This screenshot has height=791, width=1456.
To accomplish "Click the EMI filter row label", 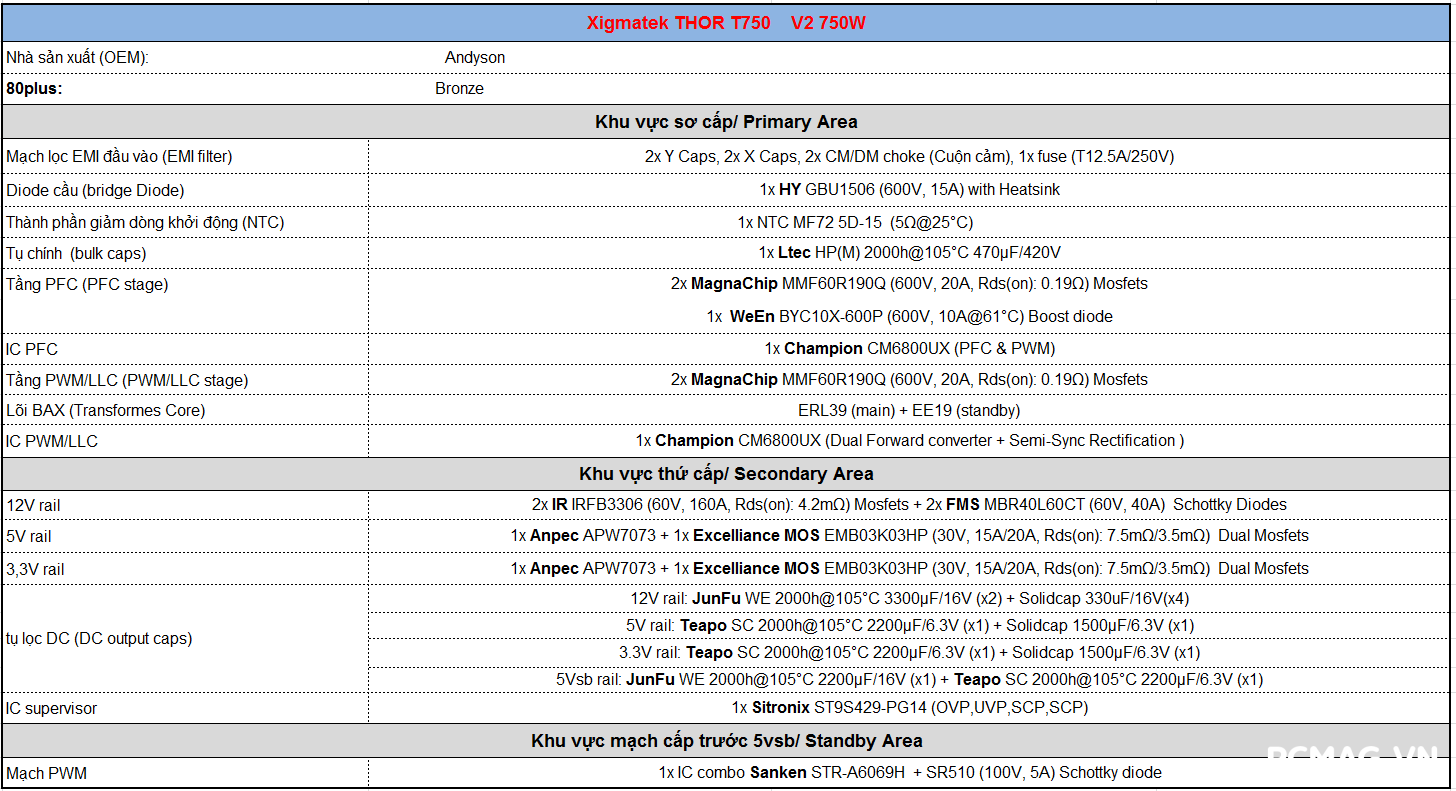I will 119,157.
